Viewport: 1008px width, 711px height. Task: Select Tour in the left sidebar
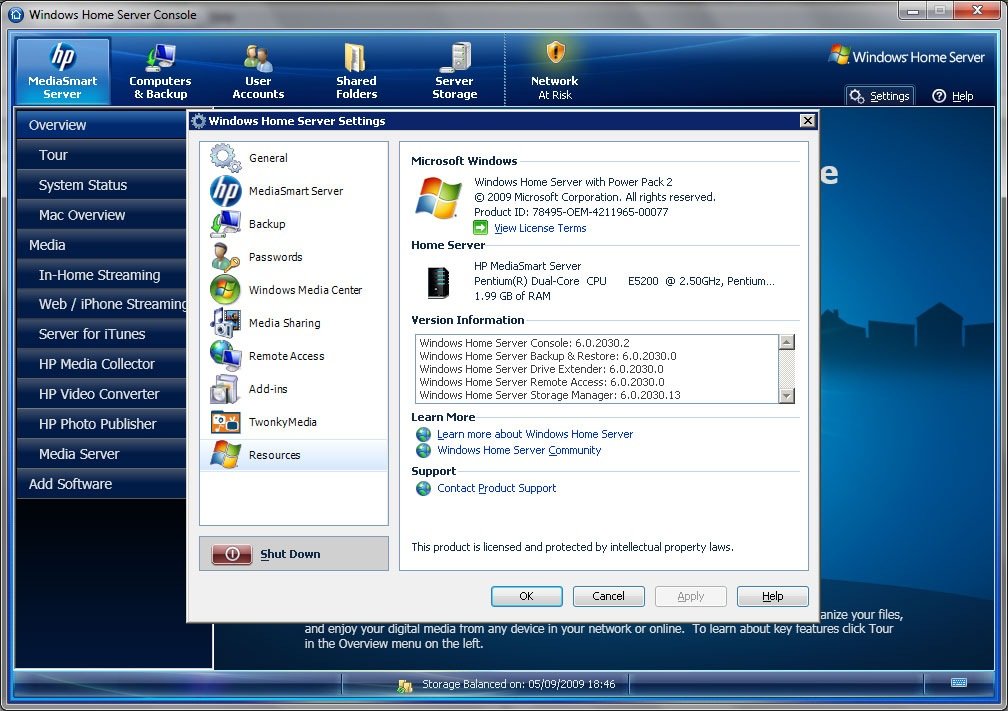(102, 155)
